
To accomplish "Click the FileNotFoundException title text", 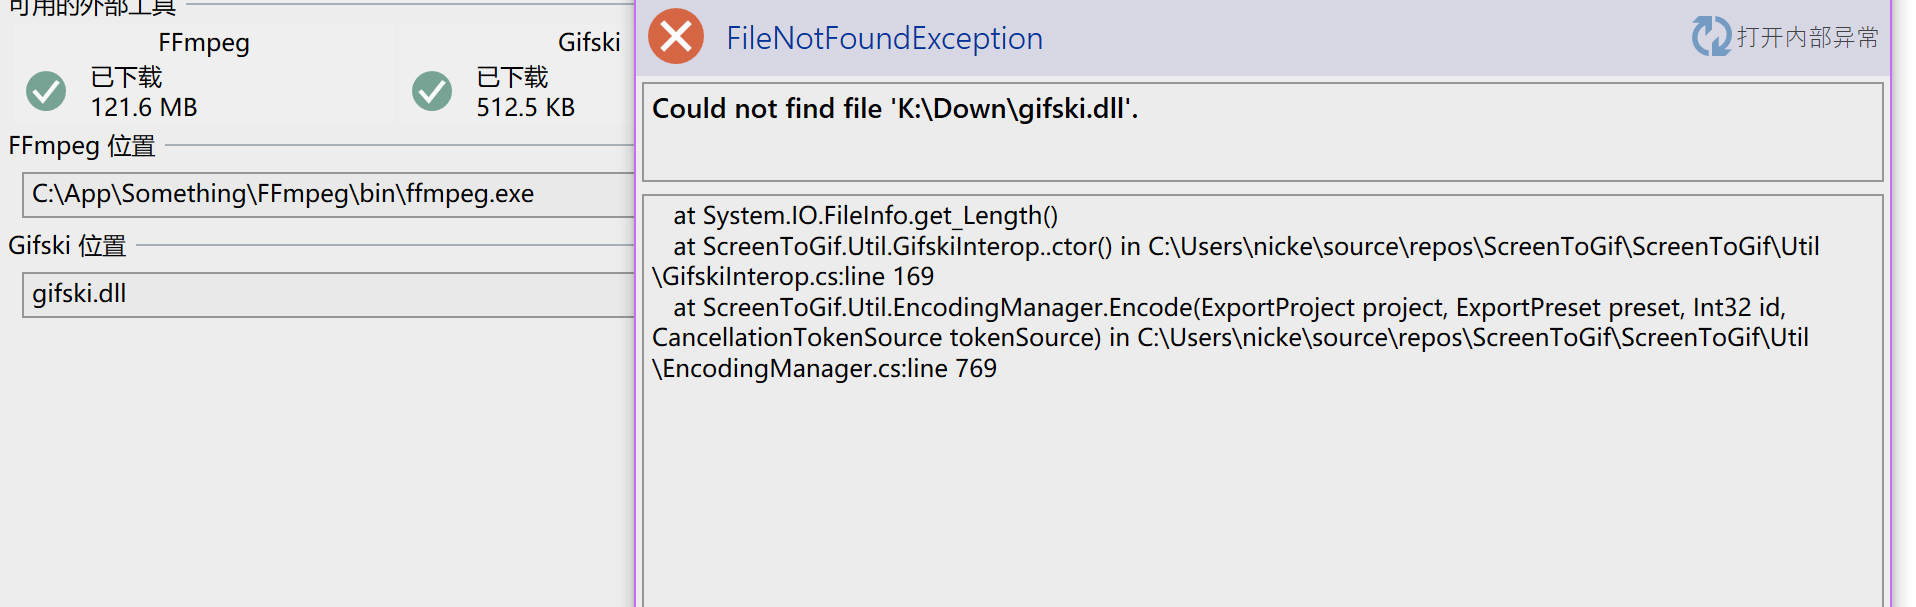I will [x=884, y=38].
